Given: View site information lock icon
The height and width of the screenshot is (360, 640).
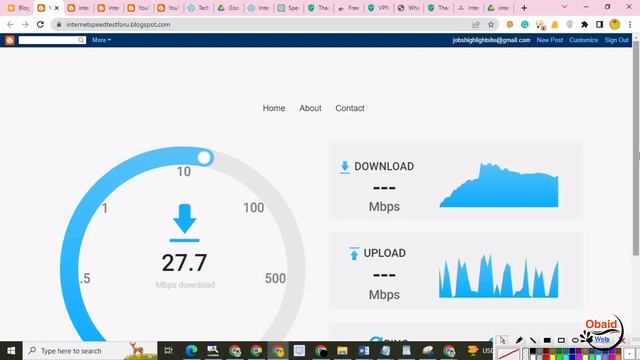Looking at the screenshot, I should [x=59, y=24].
